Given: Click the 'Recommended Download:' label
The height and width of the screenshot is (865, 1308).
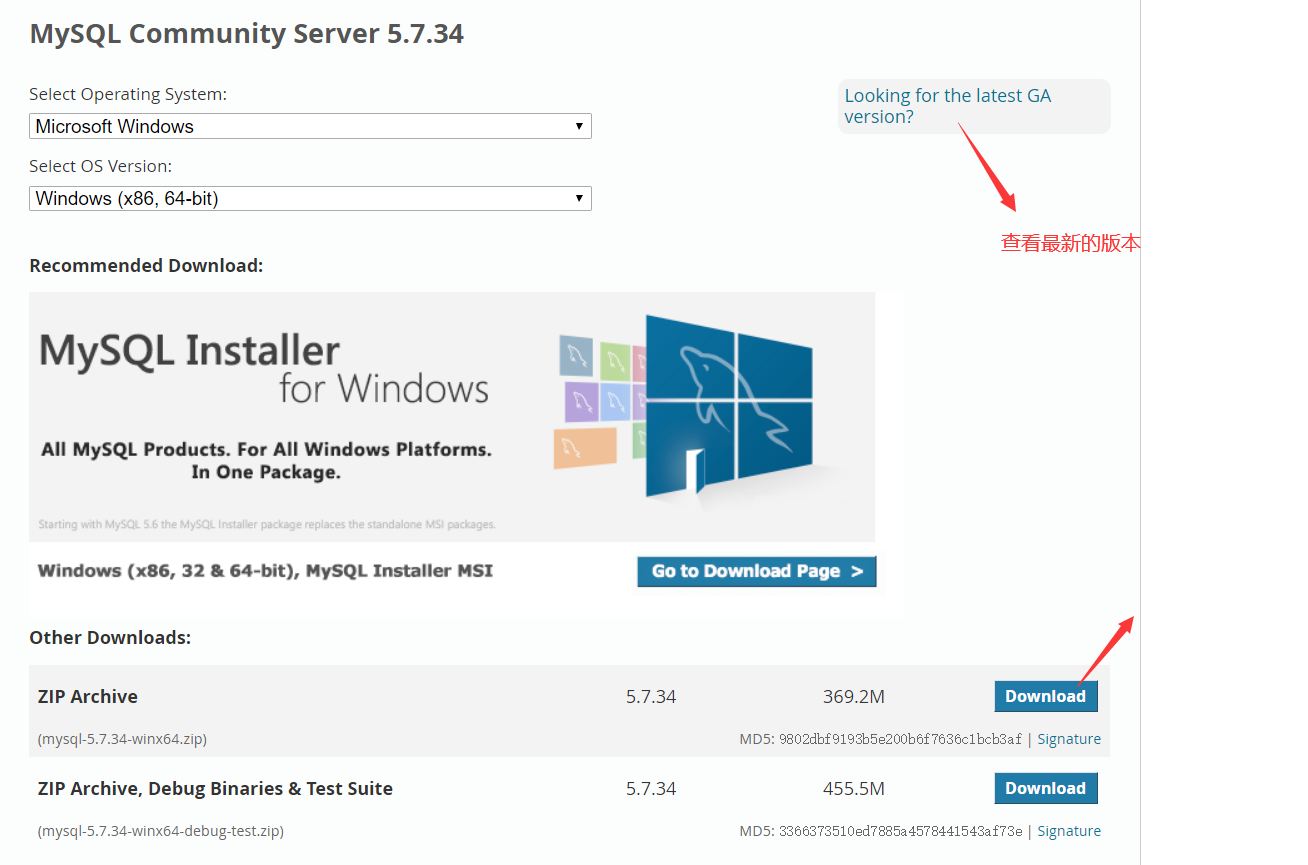Looking at the screenshot, I should tap(146, 266).
